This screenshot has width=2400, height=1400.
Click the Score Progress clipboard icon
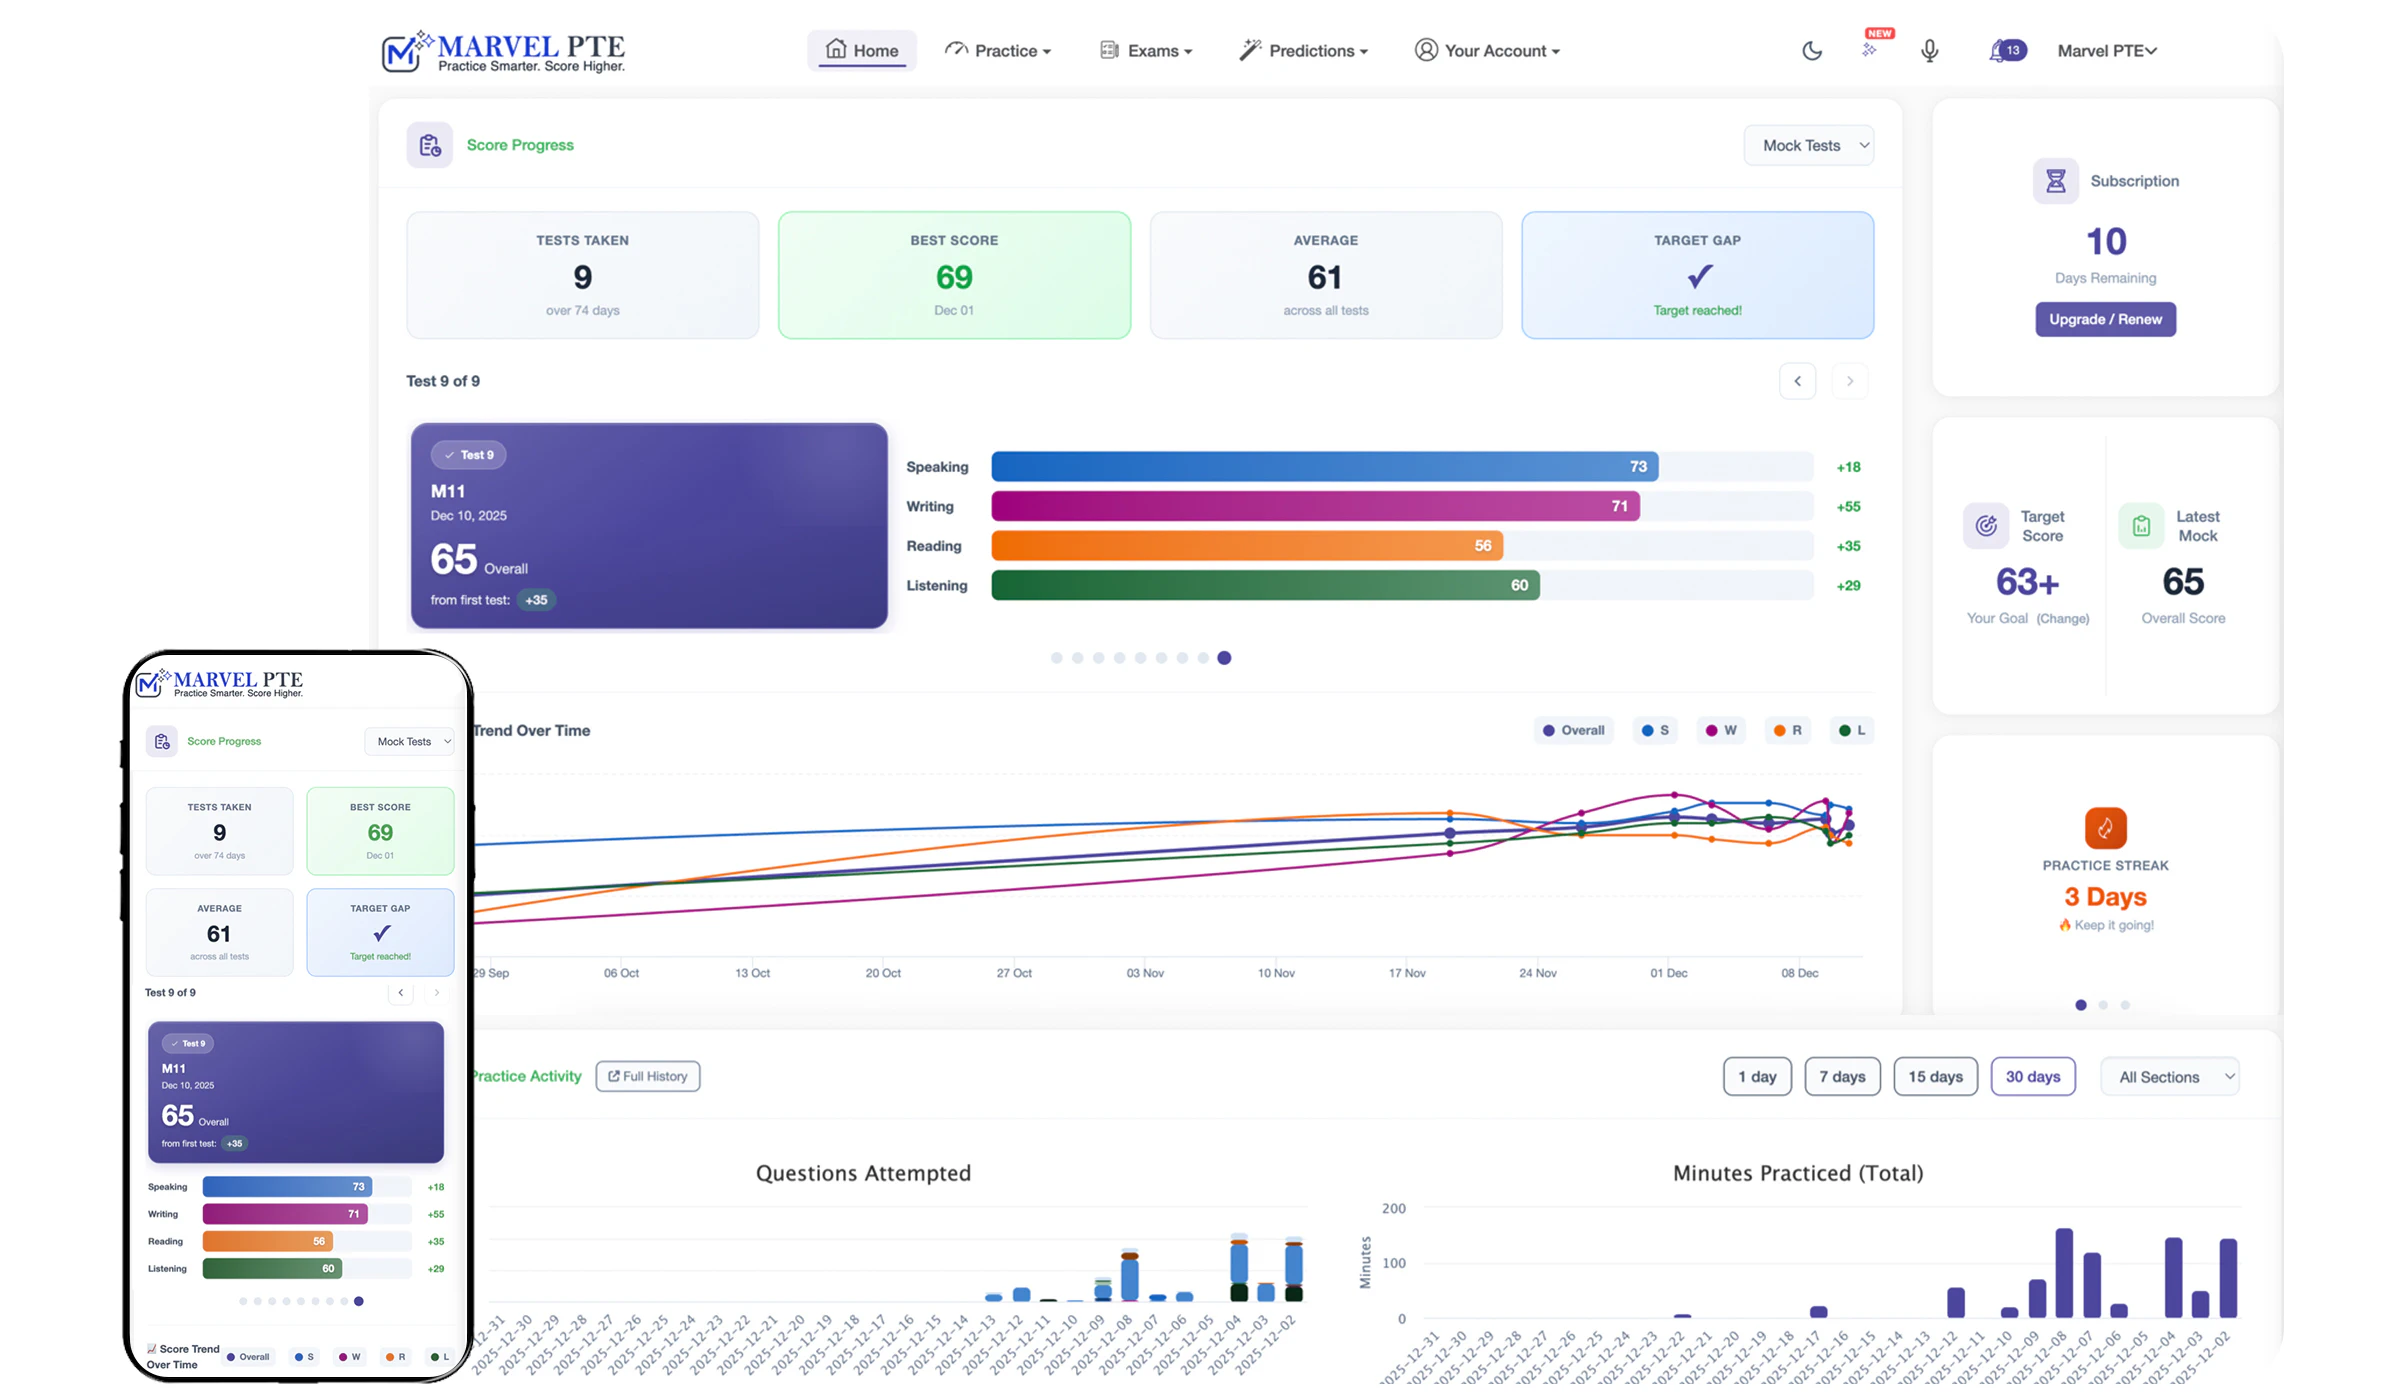(x=430, y=146)
